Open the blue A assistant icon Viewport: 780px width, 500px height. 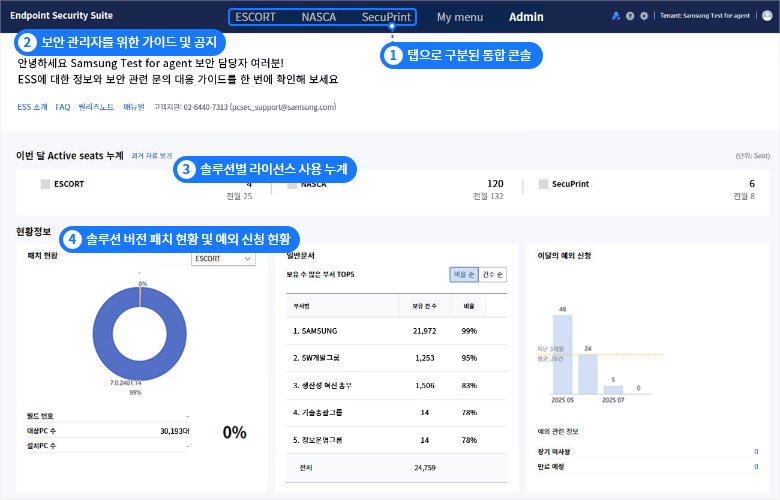[616, 16]
